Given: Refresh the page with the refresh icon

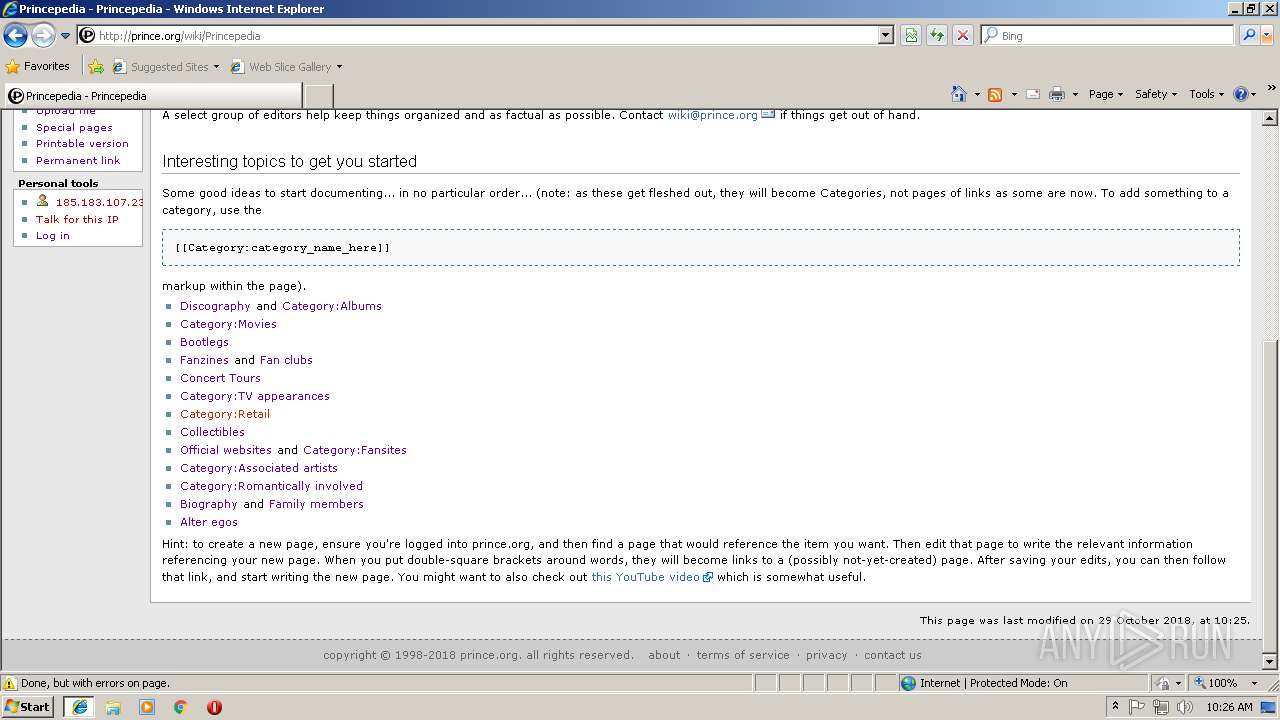Looking at the screenshot, I should [937, 36].
